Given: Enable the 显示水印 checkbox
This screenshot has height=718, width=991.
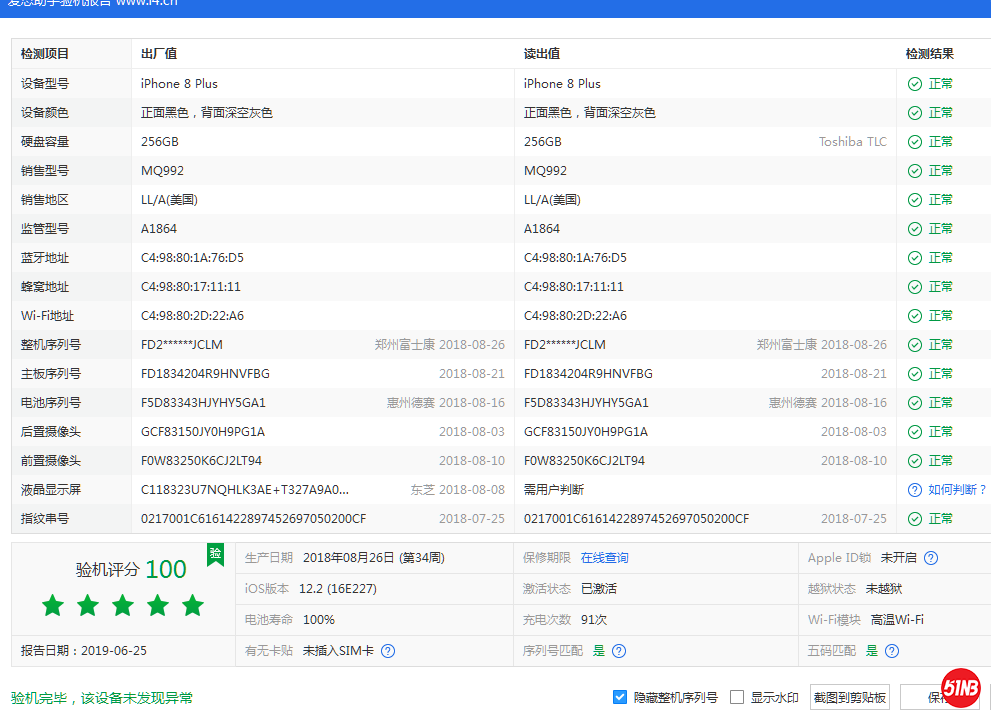Looking at the screenshot, I should (737, 697).
